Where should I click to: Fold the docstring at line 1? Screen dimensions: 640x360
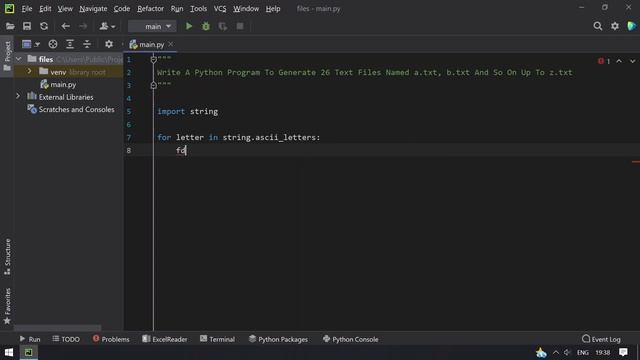[x=153, y=60]
